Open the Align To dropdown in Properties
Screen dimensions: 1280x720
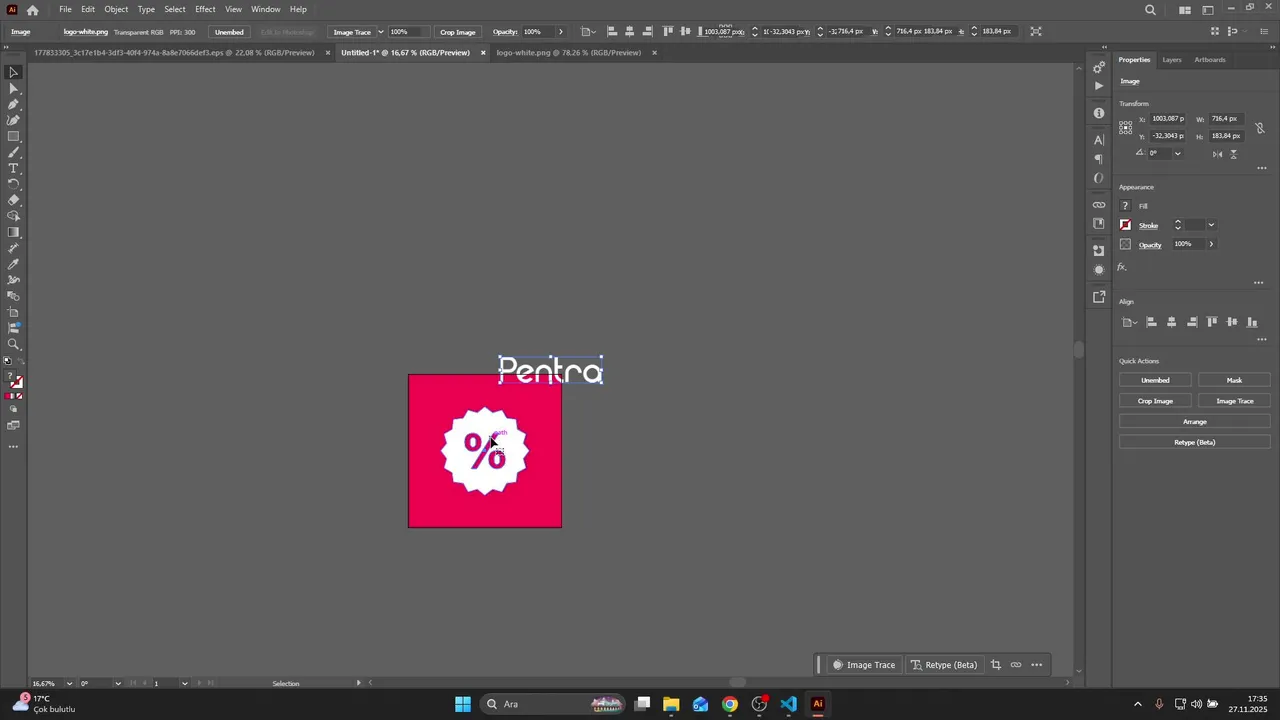1130,322
